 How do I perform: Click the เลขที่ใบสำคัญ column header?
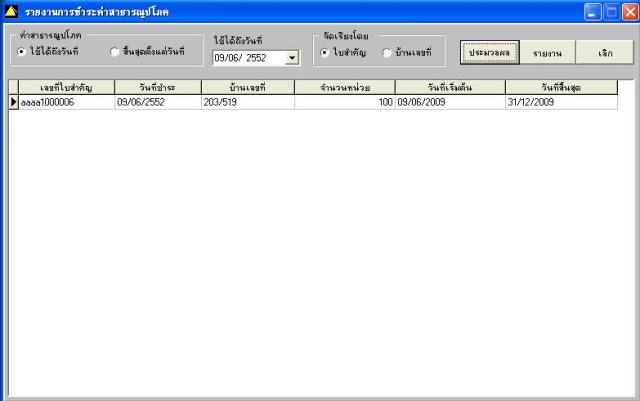click(x=67, y=87)
